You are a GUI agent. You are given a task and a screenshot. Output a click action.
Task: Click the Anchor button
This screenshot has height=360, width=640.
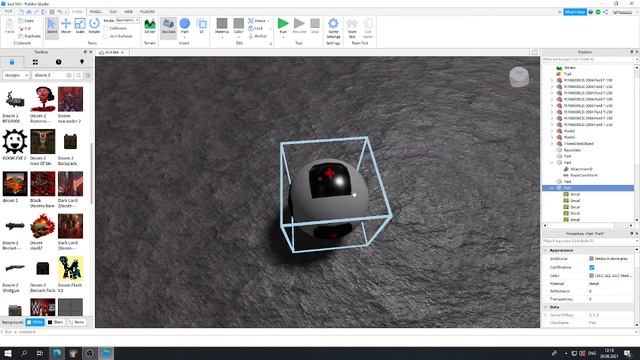pyautogui.click(x=258, y=36)
